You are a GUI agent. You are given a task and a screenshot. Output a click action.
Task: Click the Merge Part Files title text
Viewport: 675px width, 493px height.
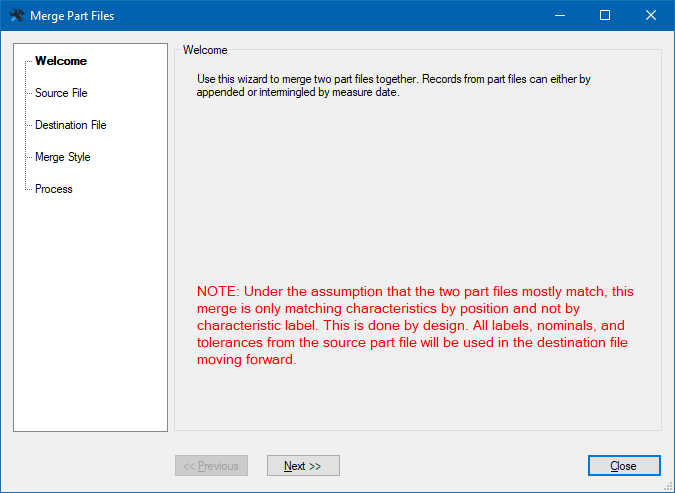click(x=72, y=16)
